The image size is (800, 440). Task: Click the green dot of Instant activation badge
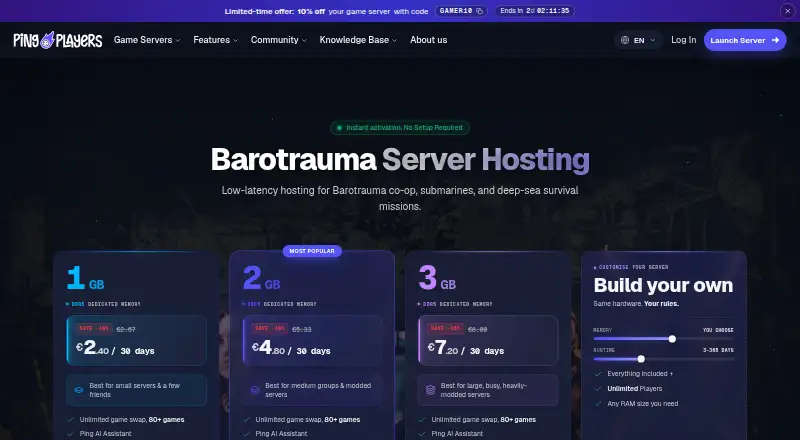point(339,128)
